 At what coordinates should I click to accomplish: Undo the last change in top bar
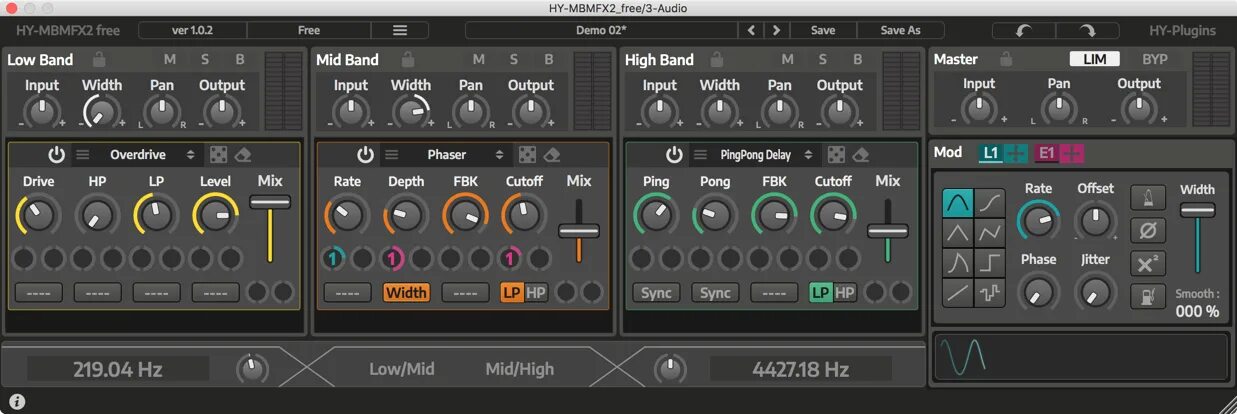(1023, 30)
